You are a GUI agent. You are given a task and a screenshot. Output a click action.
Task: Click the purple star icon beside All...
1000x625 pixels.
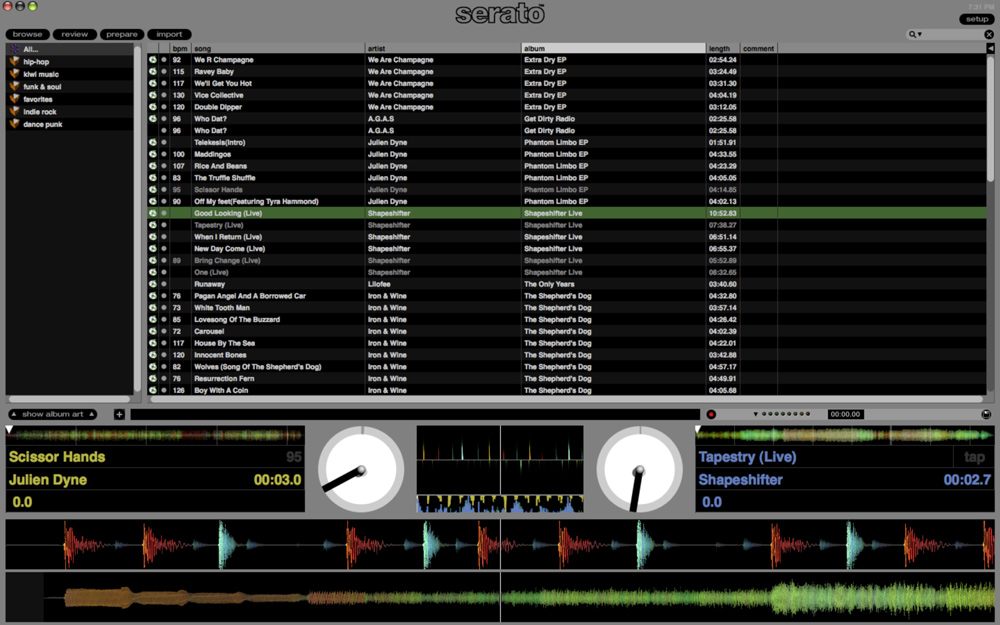tap(15, 49)
